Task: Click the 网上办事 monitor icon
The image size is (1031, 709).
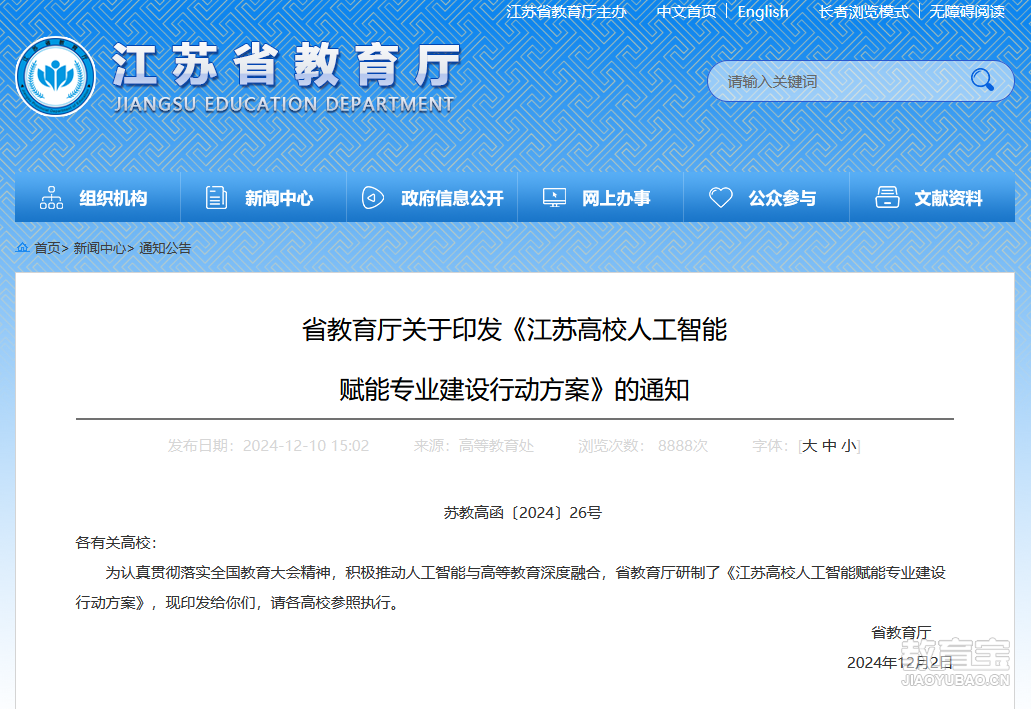Action: point(554,197)
